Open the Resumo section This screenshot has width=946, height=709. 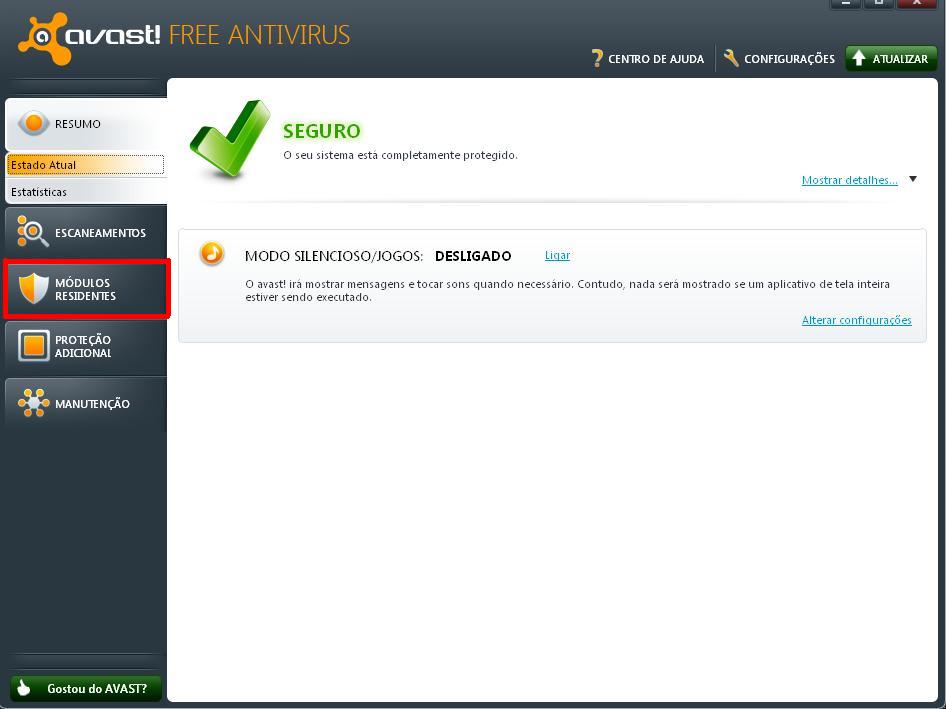[x=86, y=124]
